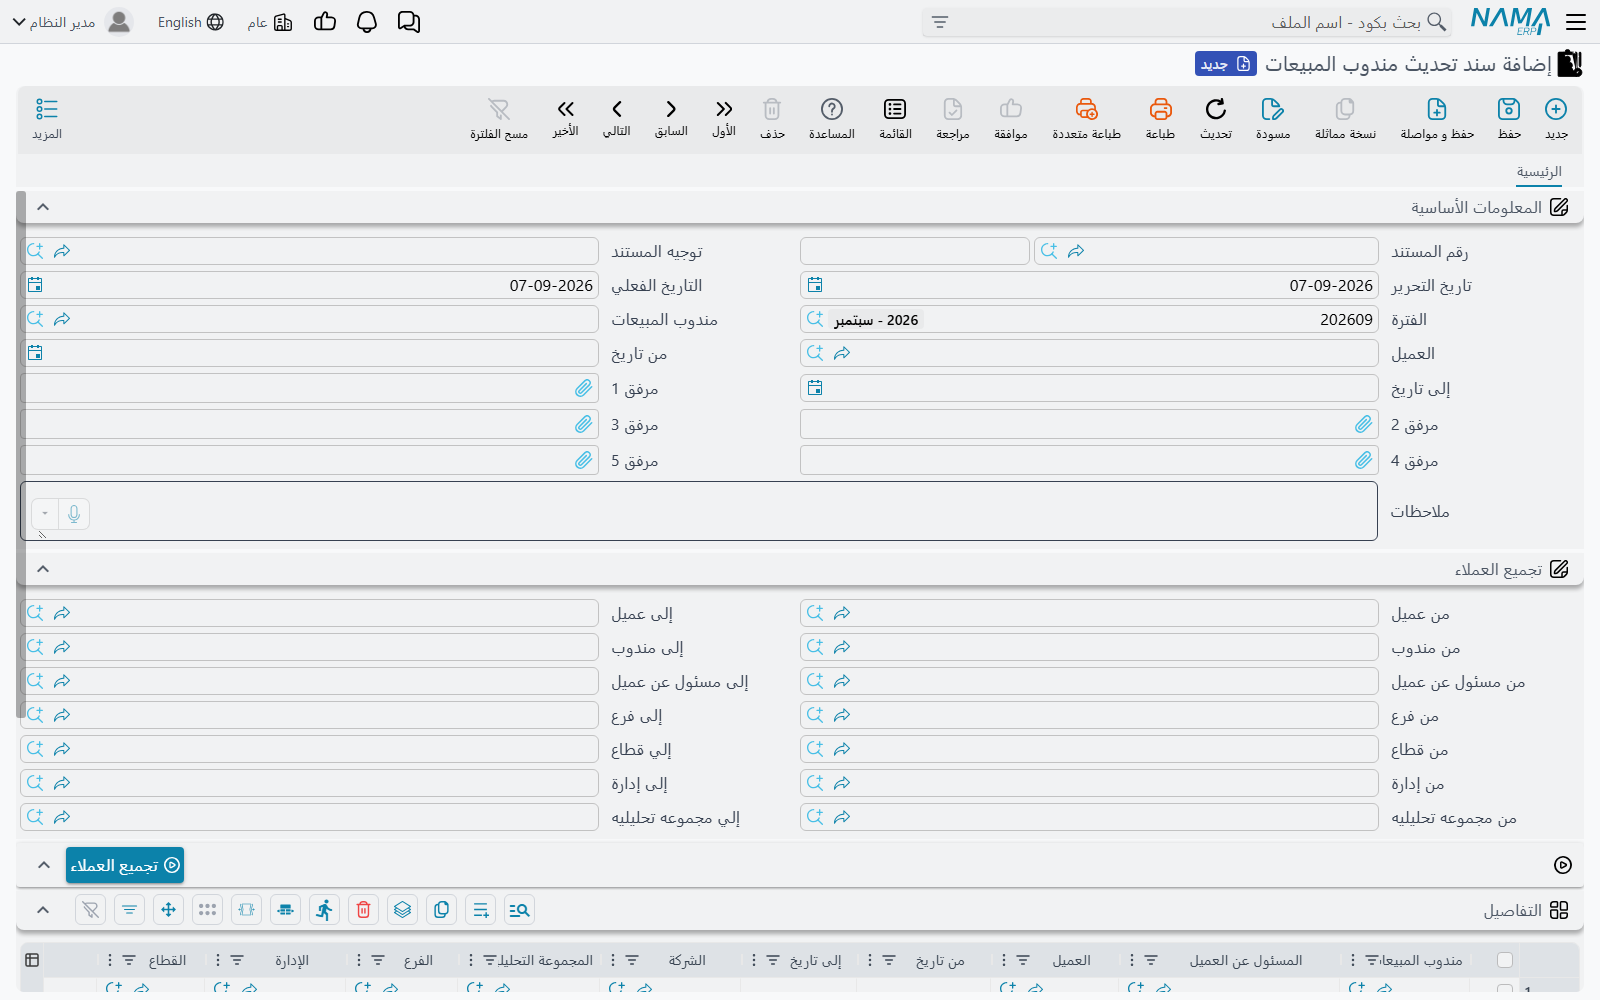Switch to the الرئيسية tab
The image size is (1600, 1000).
click(1539, 172)
